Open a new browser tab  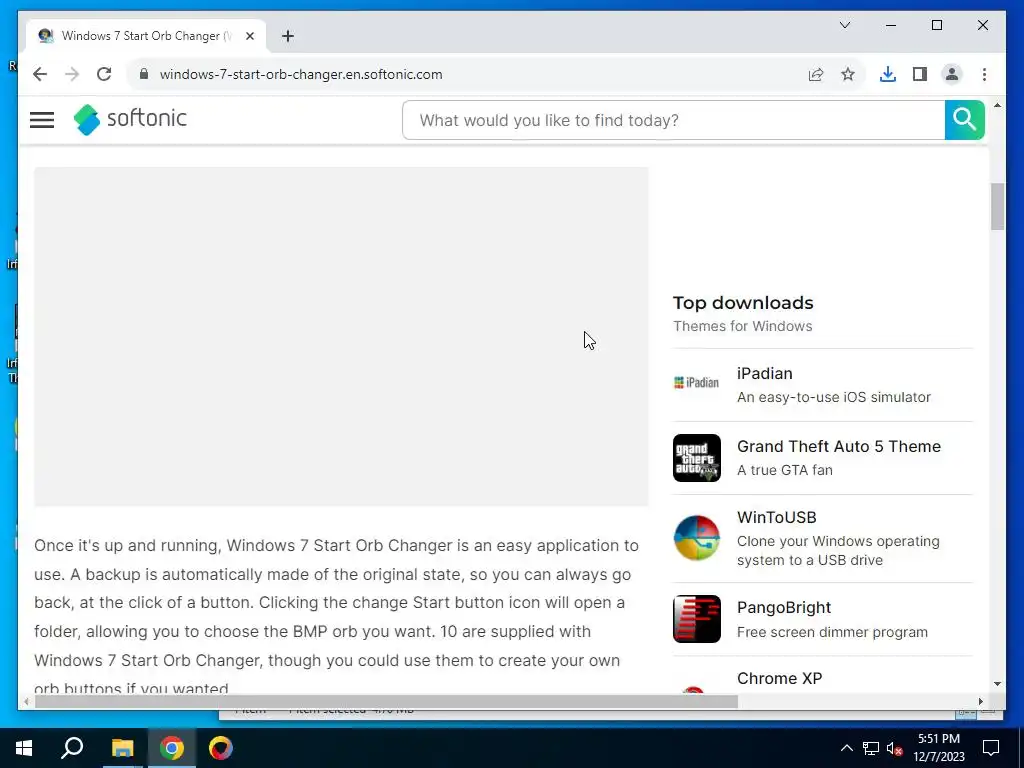pyautogui.click(x=288, y=36)
